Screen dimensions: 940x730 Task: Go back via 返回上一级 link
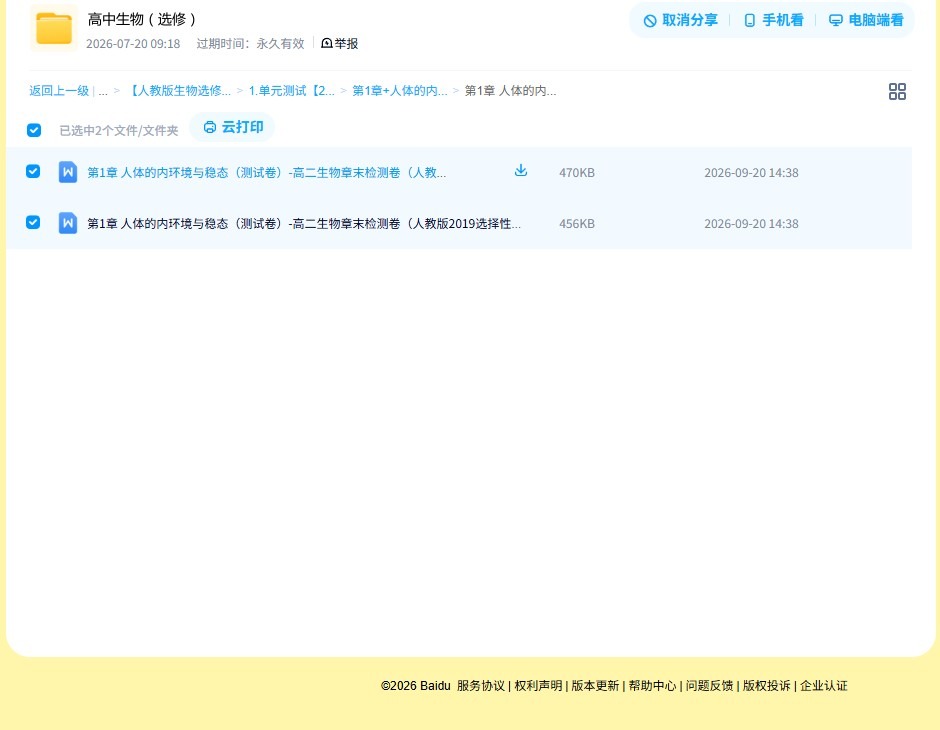(59, 91)
